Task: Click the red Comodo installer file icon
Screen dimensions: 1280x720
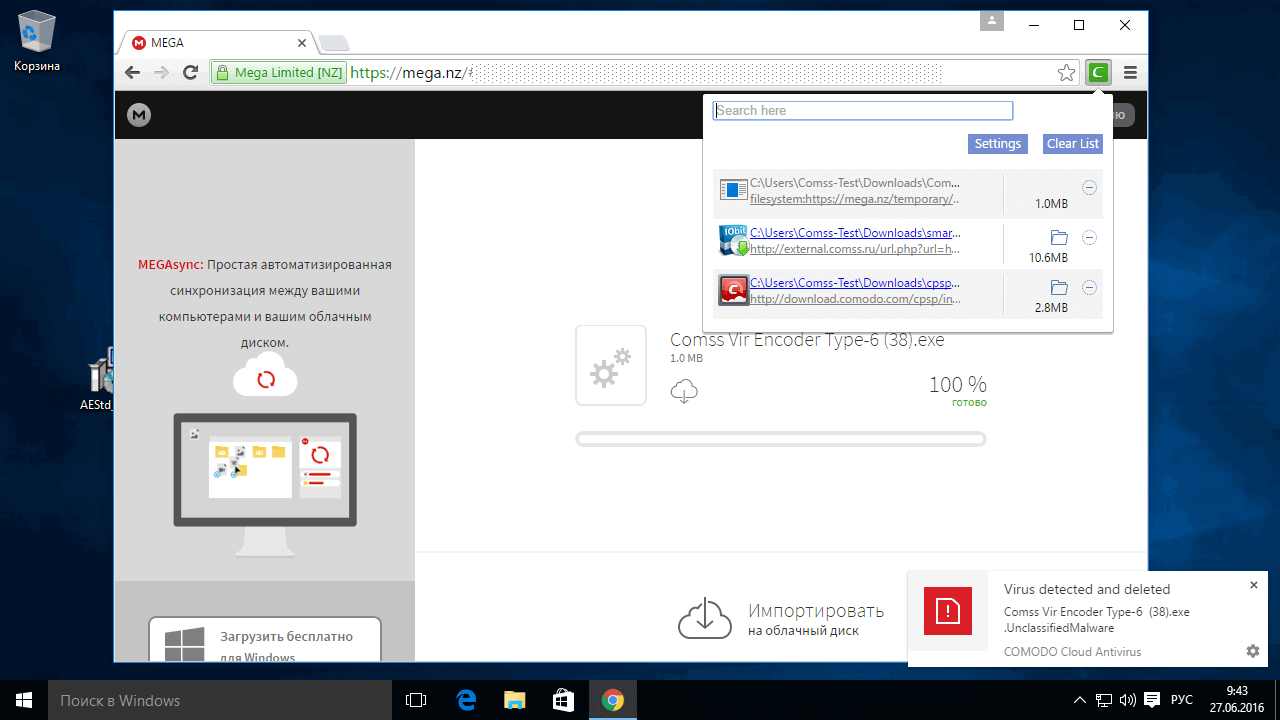Action: [x=734, y=290]
